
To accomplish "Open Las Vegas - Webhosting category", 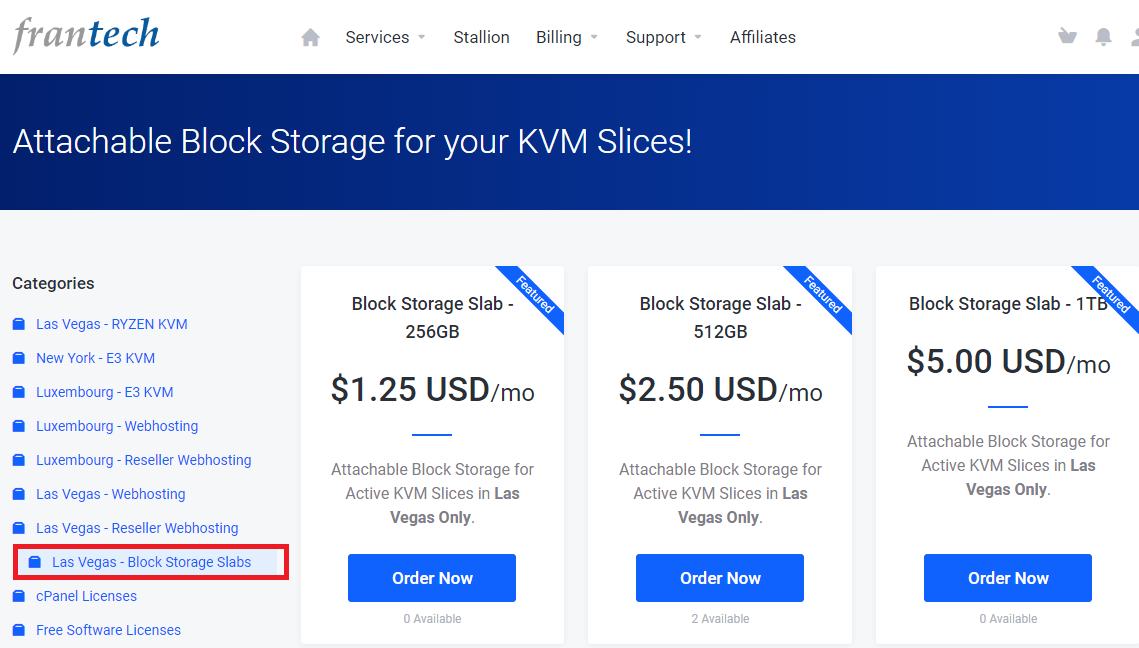I will click(110, 494).
